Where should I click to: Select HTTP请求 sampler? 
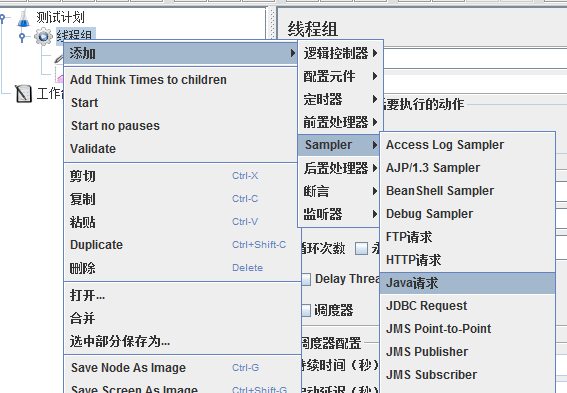point(467,260)
